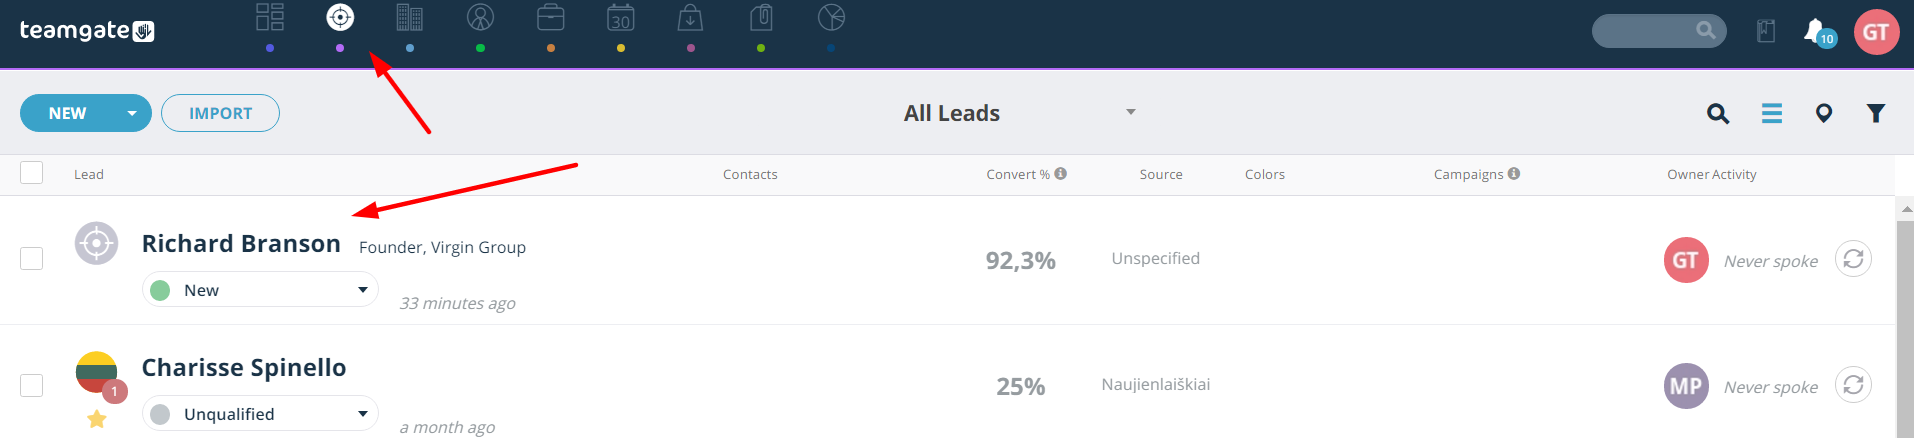Open the Unqualified status dropdown for Charisse
1914x438 pixels.
(x=260, y=413)
